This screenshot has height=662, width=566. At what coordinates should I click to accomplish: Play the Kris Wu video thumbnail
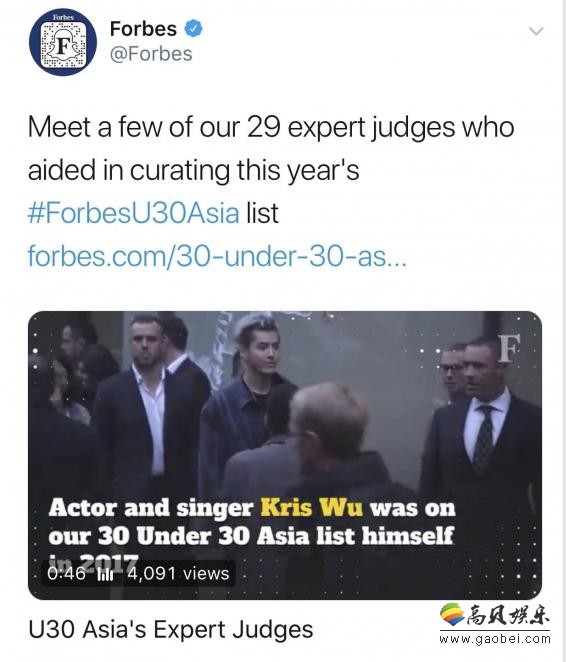tap(285, 455)
